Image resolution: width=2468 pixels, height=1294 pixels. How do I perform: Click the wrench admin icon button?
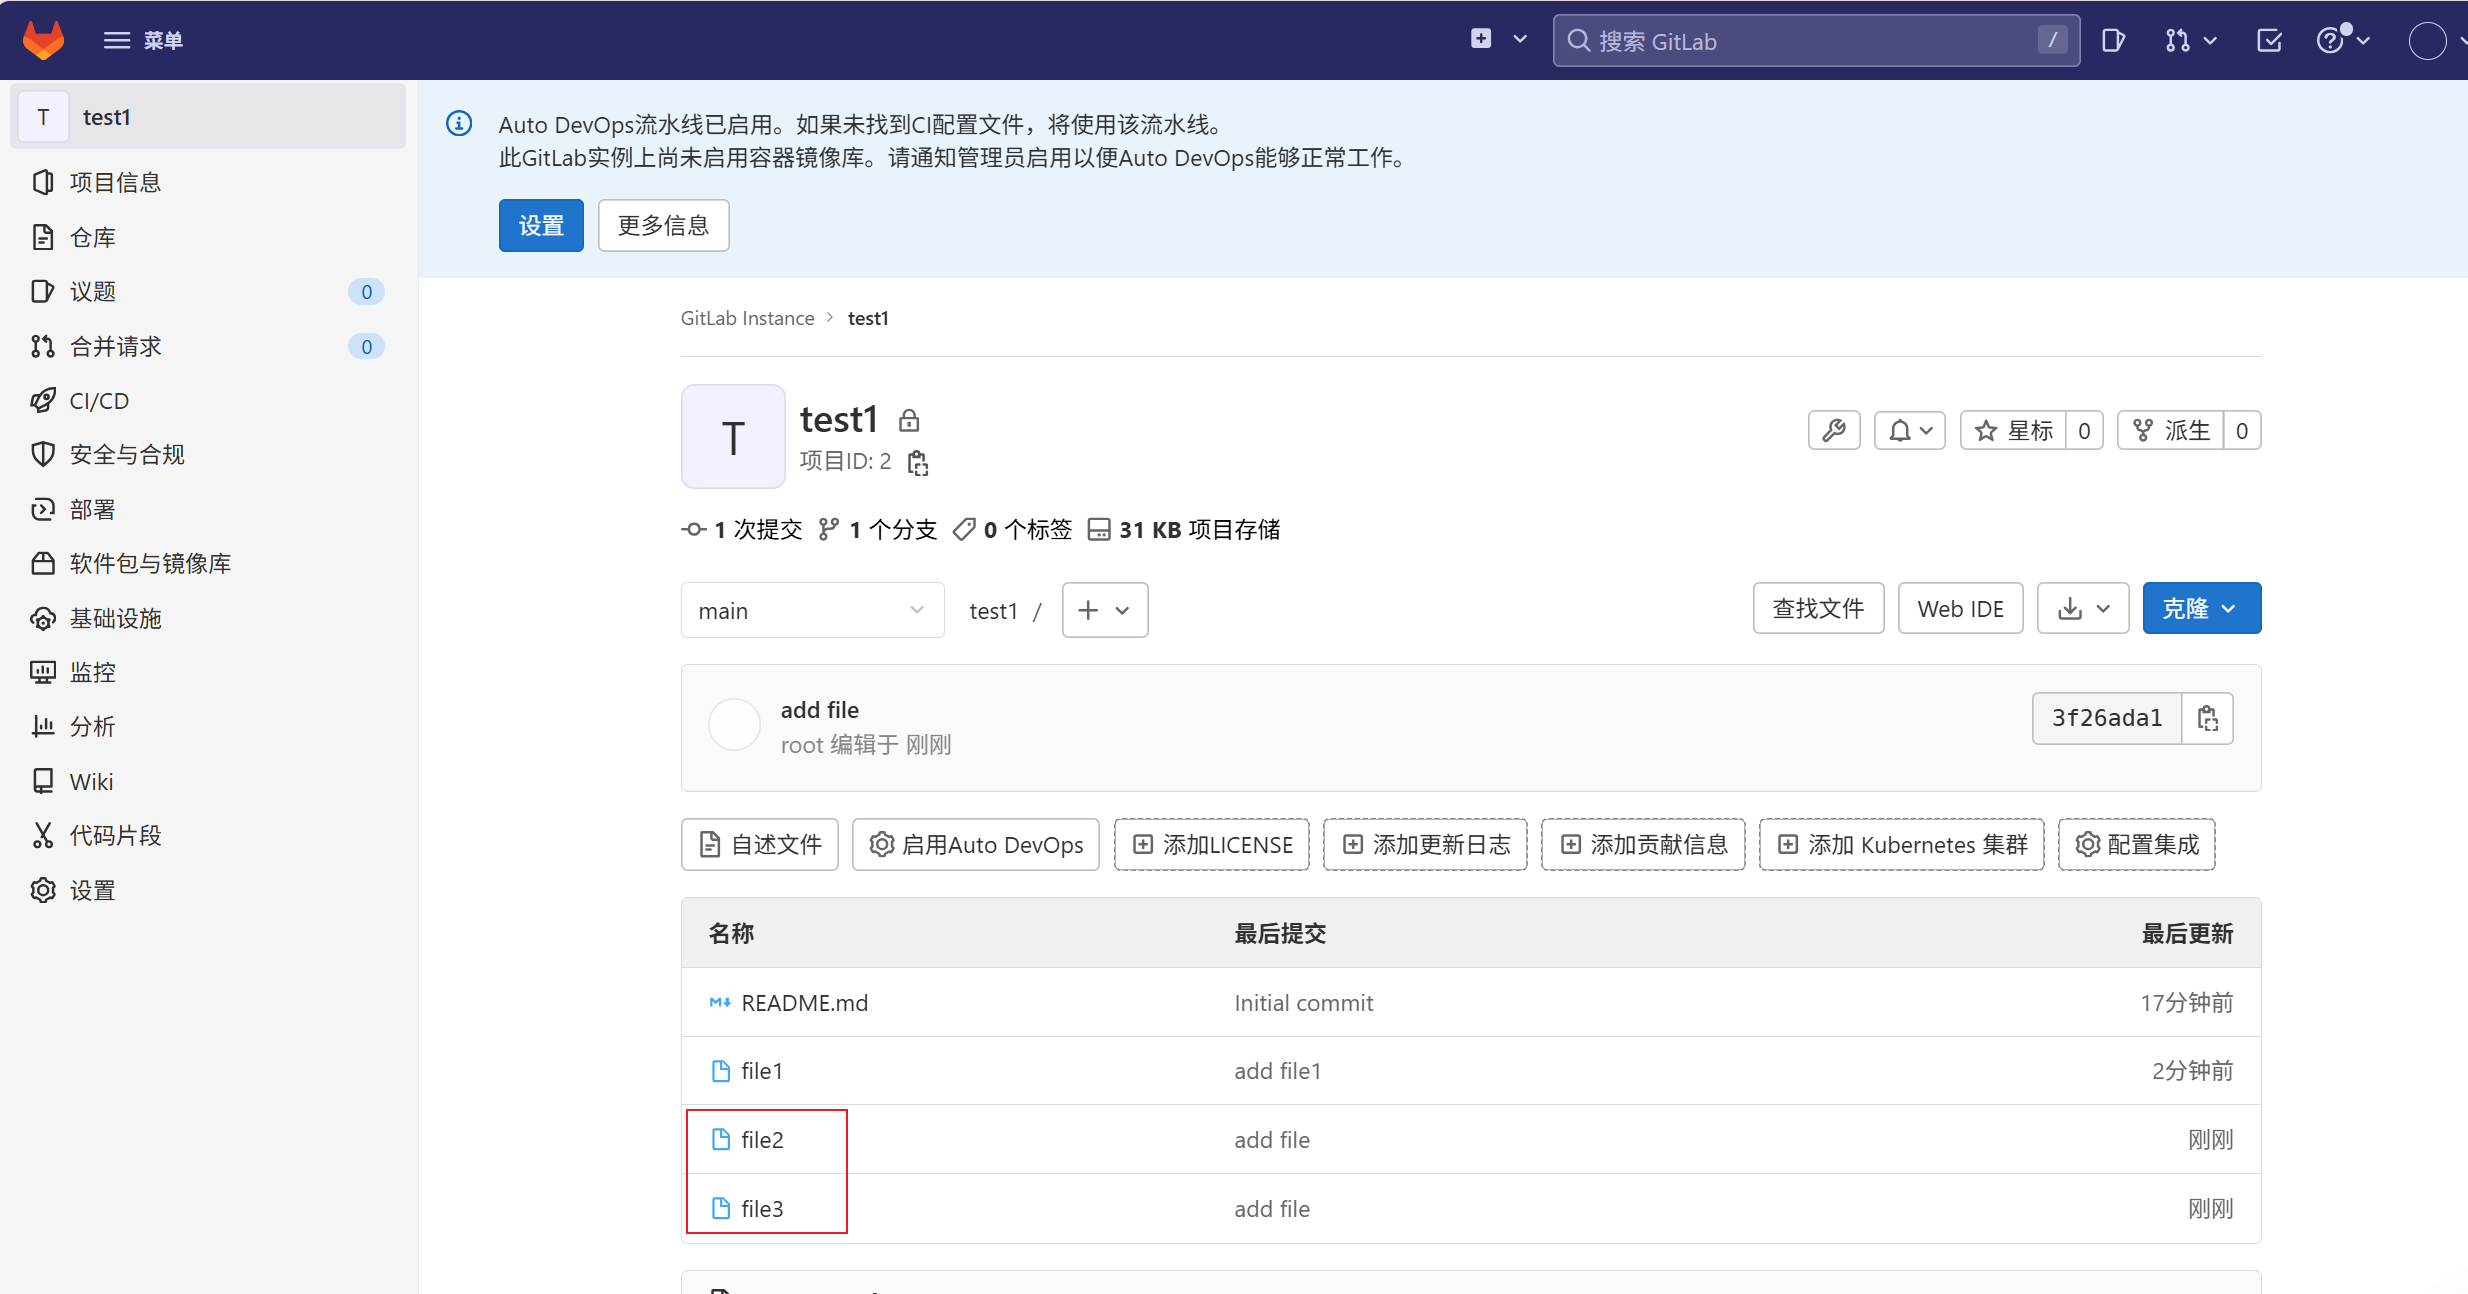click(1833, 431)
